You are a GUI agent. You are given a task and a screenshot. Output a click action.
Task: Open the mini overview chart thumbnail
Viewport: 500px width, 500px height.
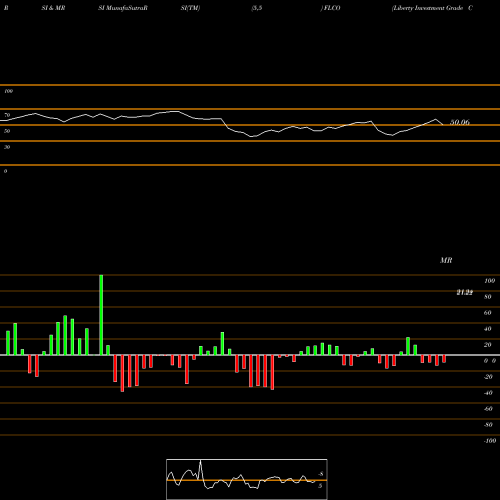click(247, 479)
